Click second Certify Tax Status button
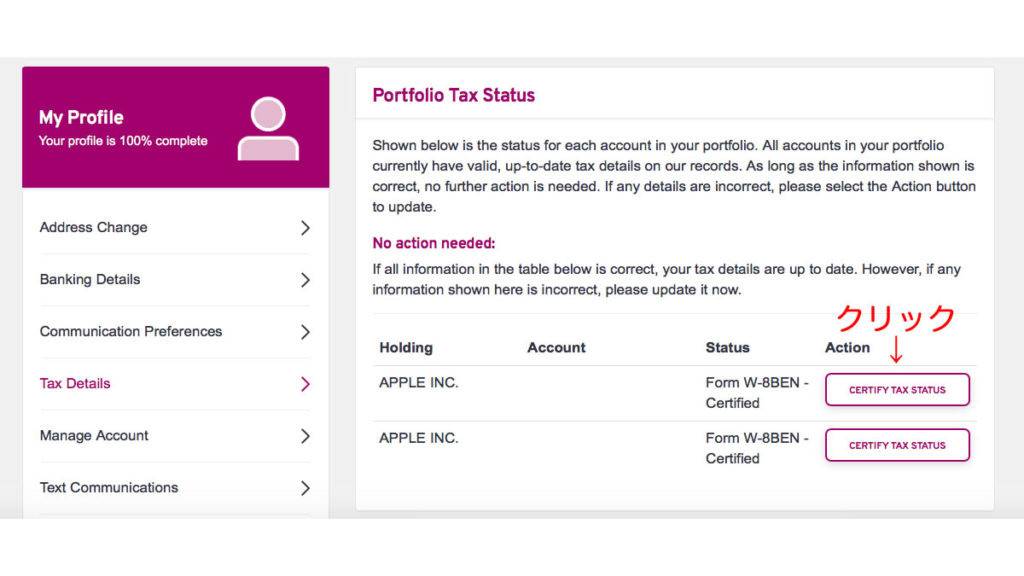Screen dimensions: 1024x576 [x=897, y=445]
